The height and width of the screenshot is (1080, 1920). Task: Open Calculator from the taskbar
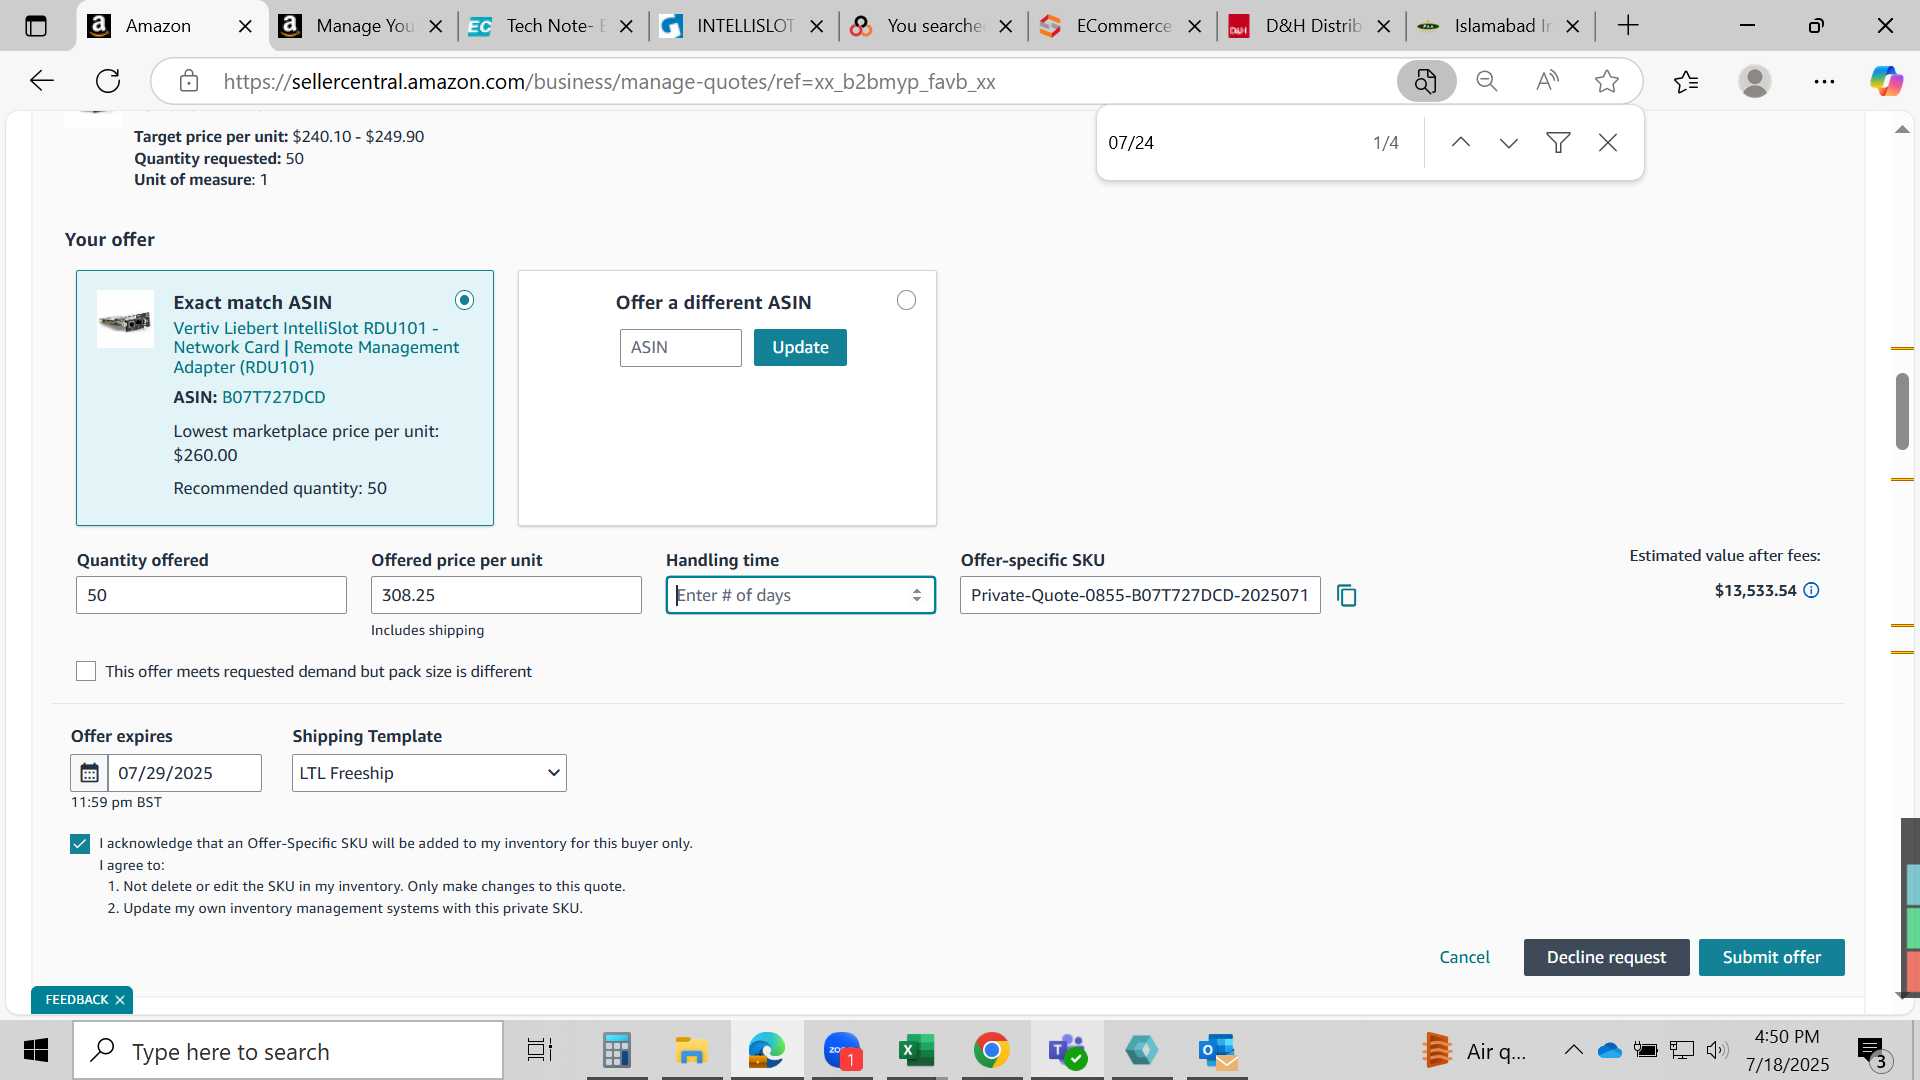616,1050
